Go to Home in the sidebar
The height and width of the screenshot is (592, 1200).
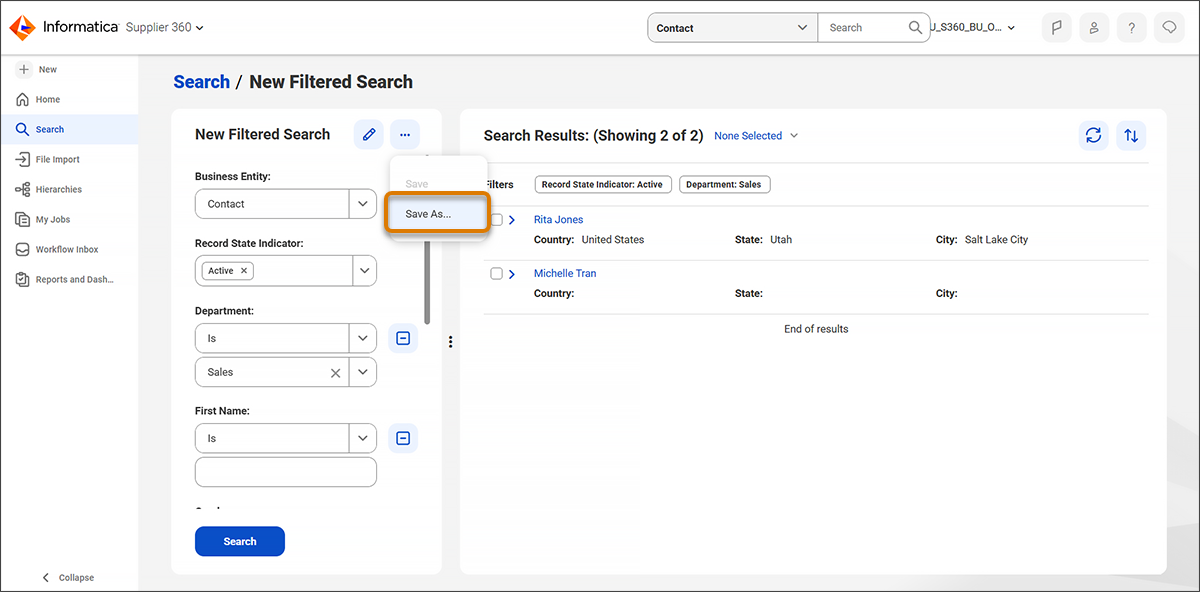pos(69,99)
